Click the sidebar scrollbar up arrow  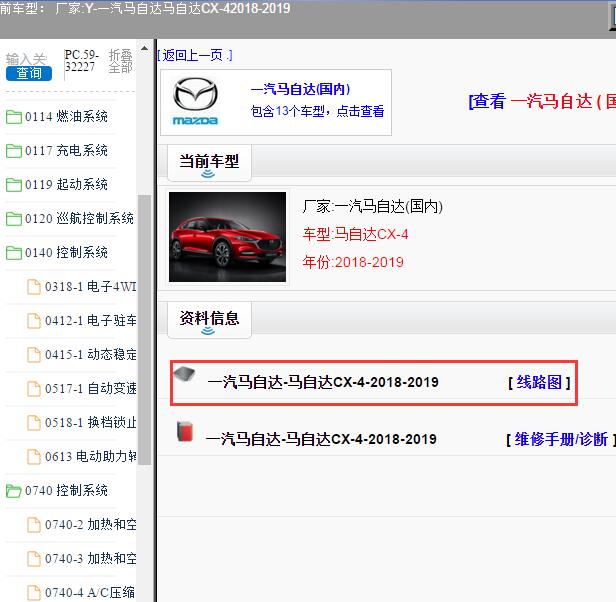click(x=144, y=48)
